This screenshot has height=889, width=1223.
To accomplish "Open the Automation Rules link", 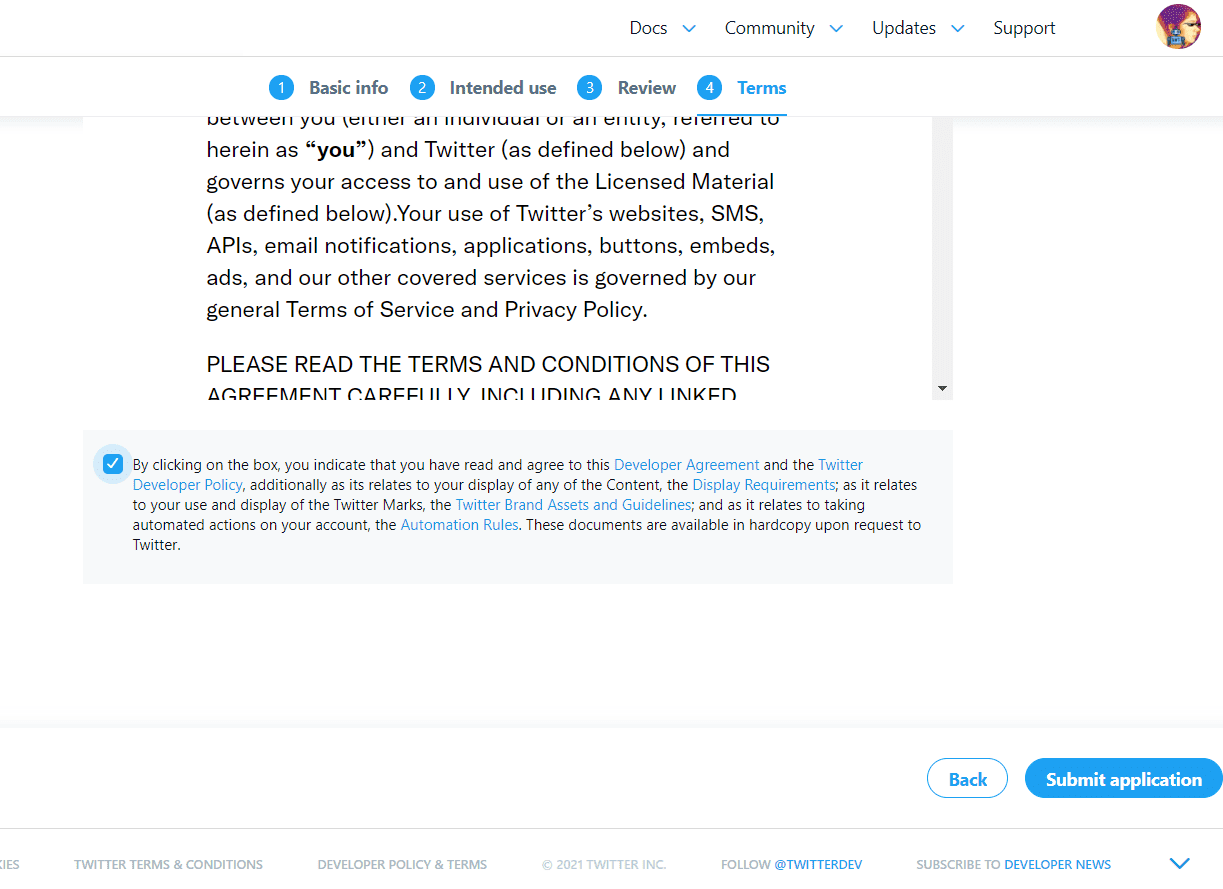I will pyautogui.click(x=459, y=525).
